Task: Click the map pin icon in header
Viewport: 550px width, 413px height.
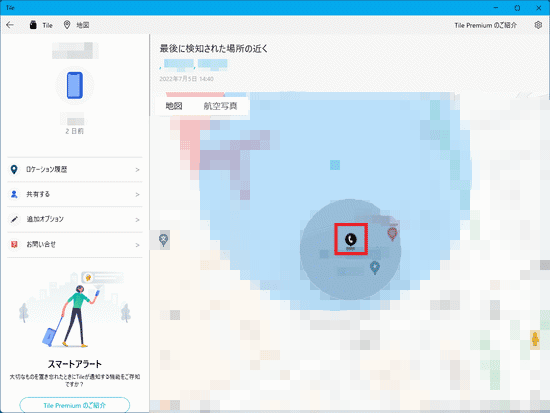Action: pos(67,25)
